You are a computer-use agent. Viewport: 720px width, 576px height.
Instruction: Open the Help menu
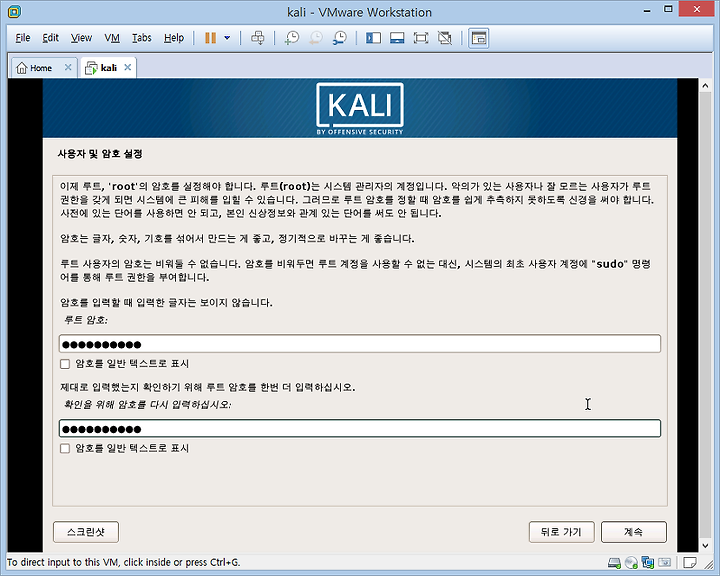tap(174, 38)
